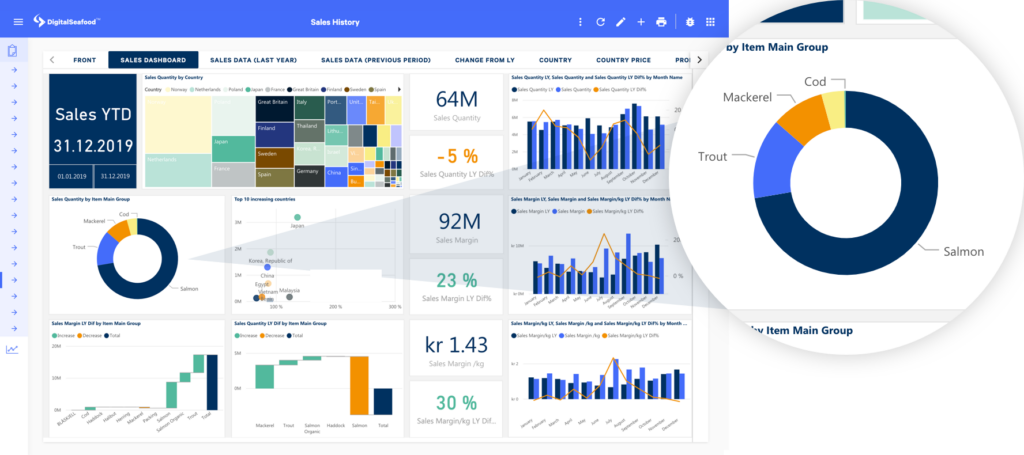Click the 30 % Sales Margin/kg LY Dif card
This screenshot has height=455, width=1024.
[456, 408]
